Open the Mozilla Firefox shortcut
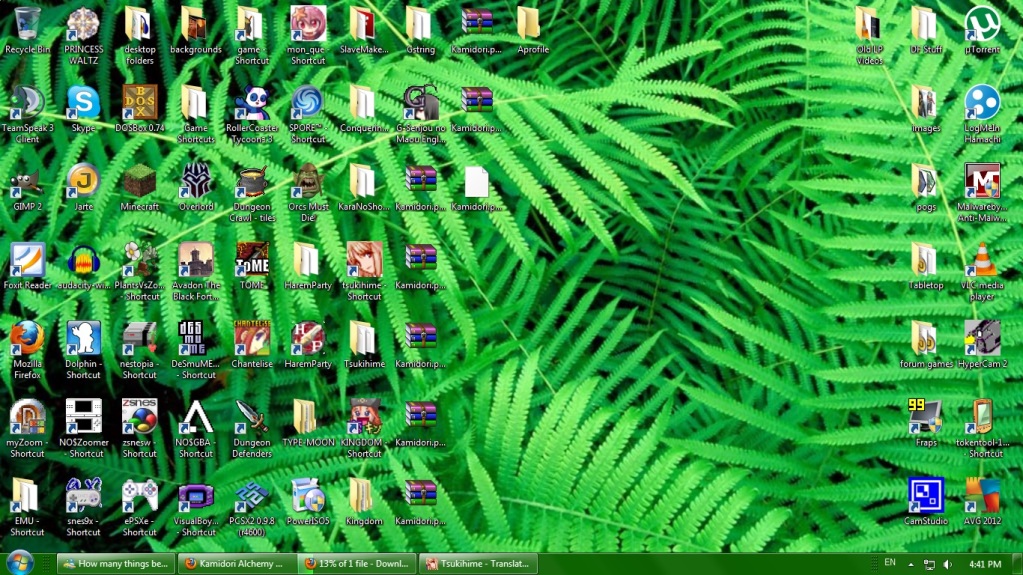Viewport: 1023px width, 575px height. point(27,338)
